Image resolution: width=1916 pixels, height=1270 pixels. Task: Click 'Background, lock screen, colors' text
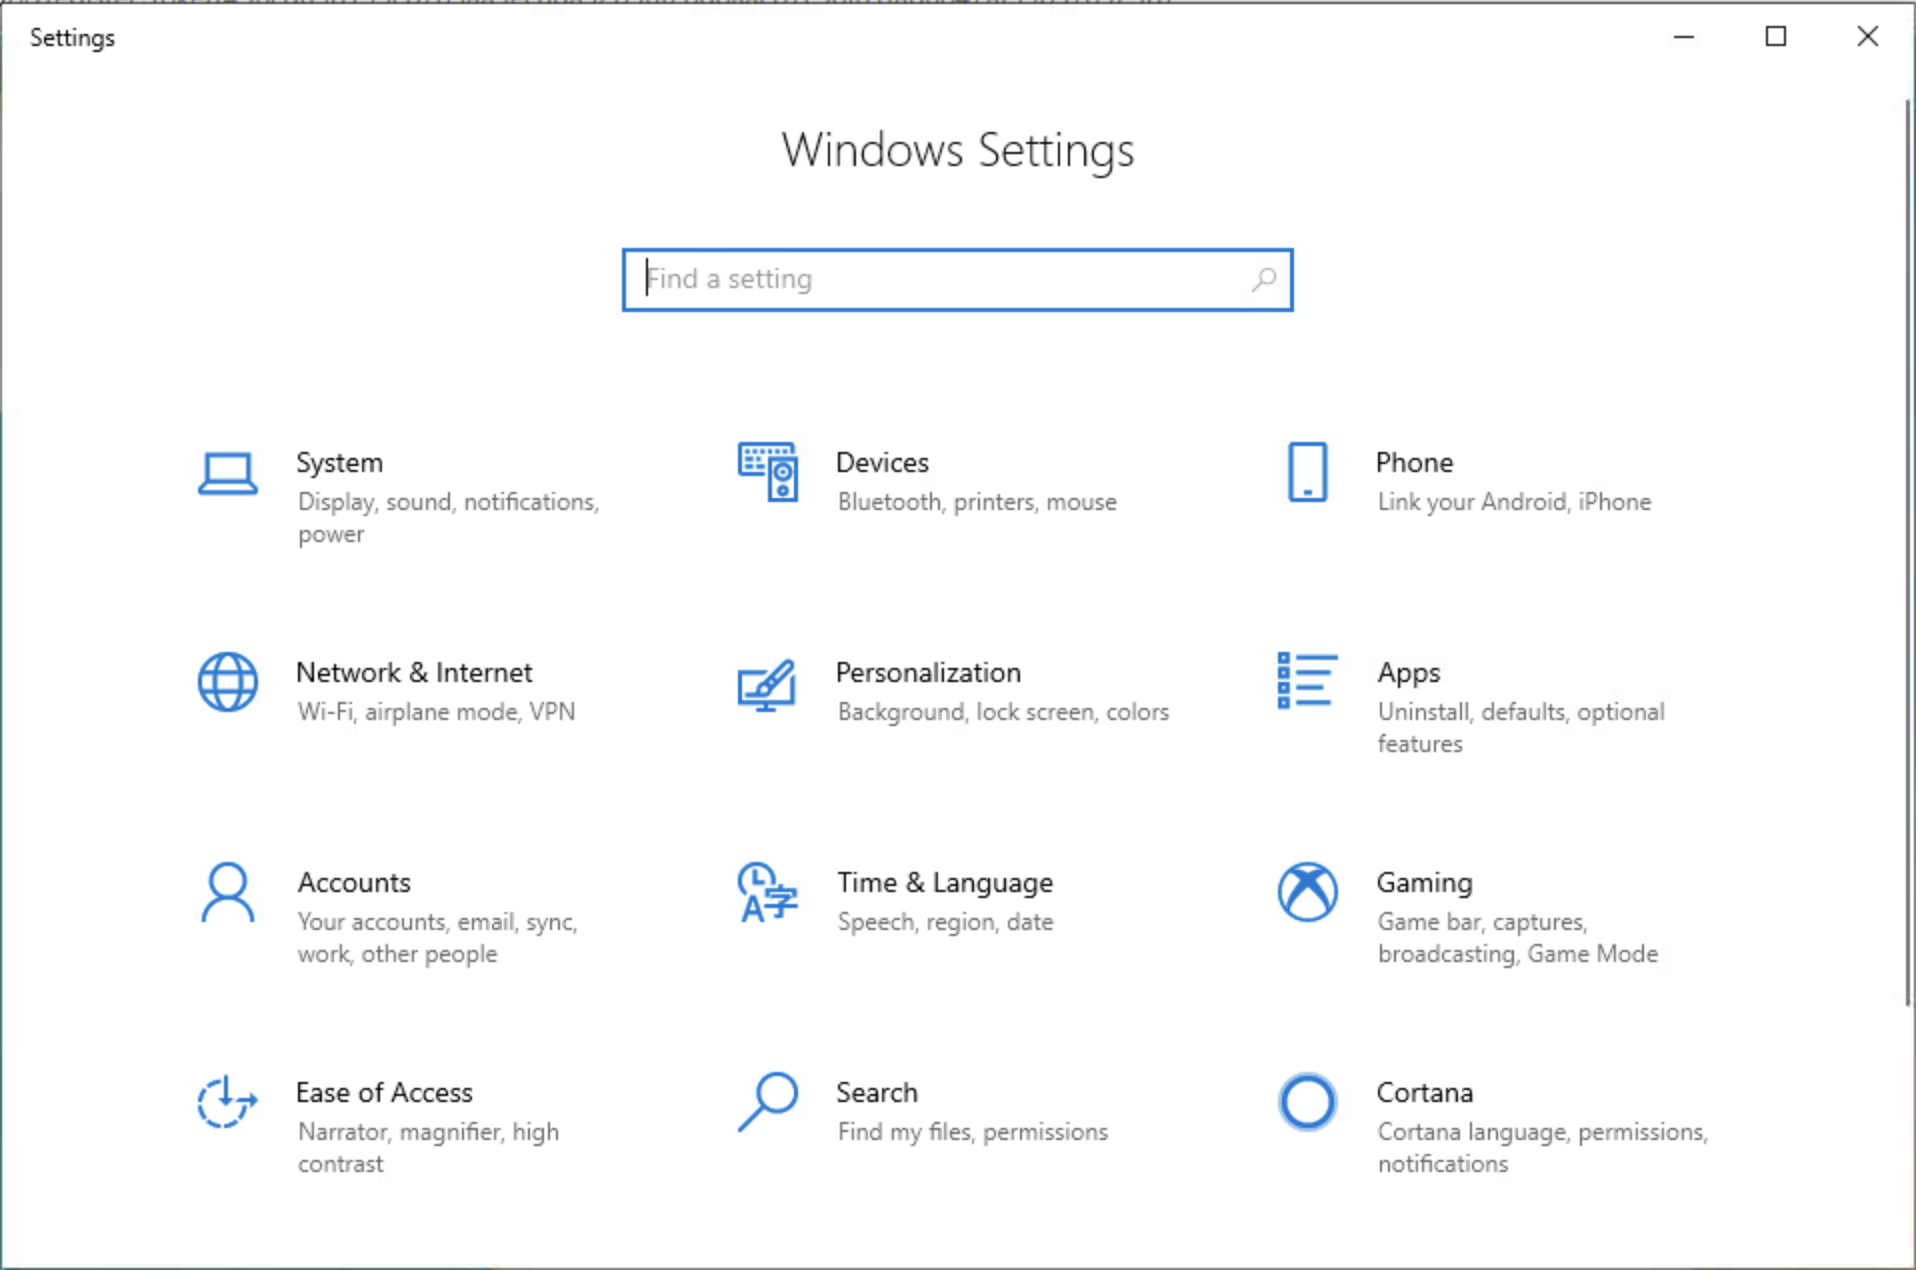click(x=1003, y=711)
